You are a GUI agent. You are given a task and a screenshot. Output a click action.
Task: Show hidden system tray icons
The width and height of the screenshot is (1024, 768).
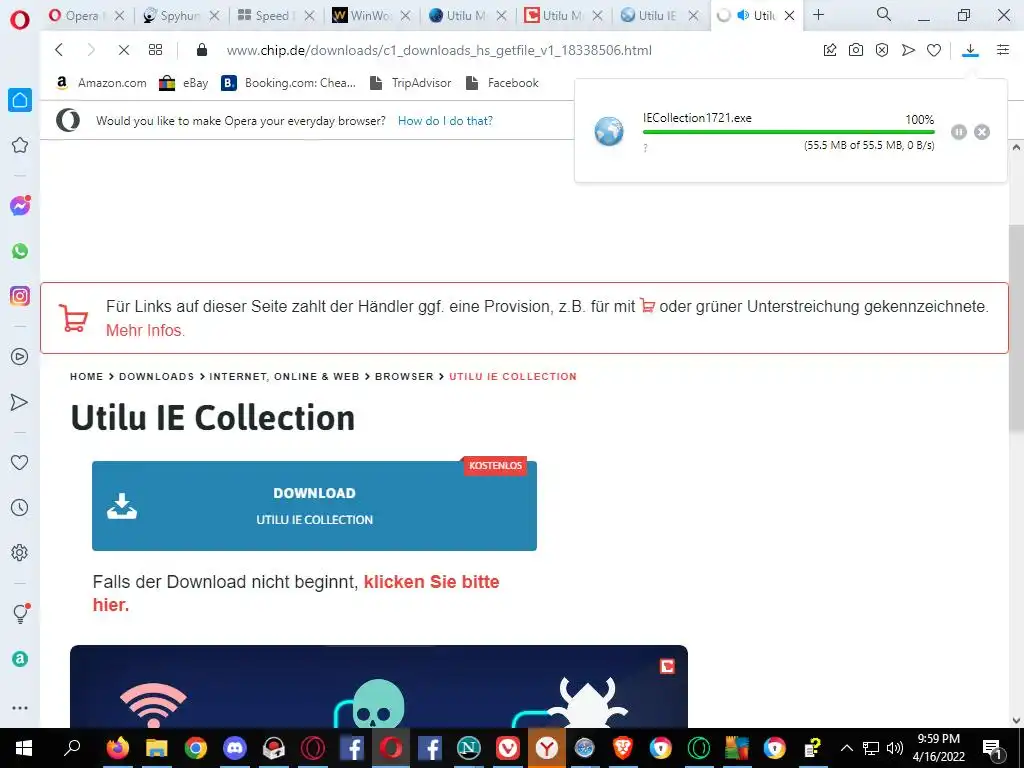[846, 748]
